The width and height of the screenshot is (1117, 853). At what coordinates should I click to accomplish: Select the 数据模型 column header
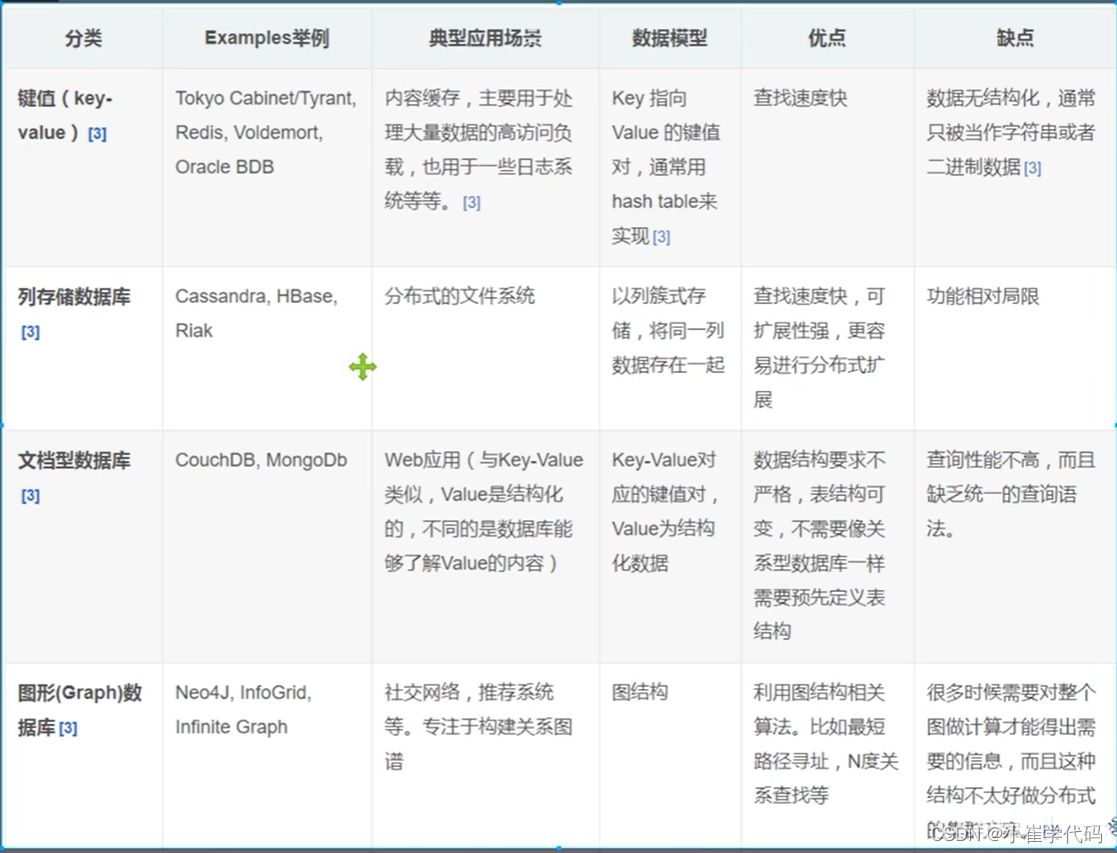click(x=668, y=37)
